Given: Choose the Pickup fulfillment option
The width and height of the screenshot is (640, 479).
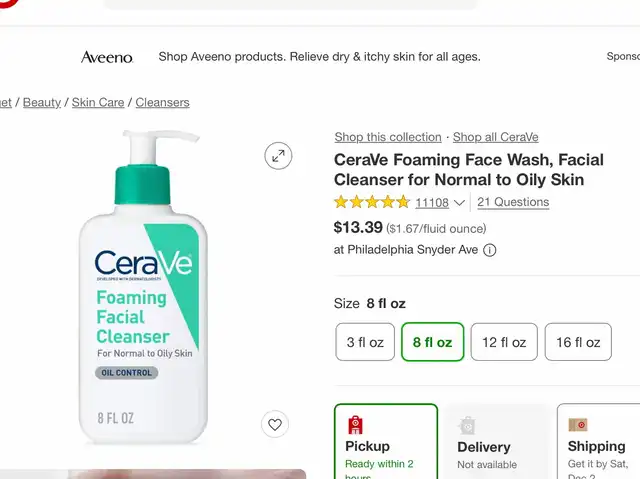Looking at the screenshot, I should click(x=385, y=441).
